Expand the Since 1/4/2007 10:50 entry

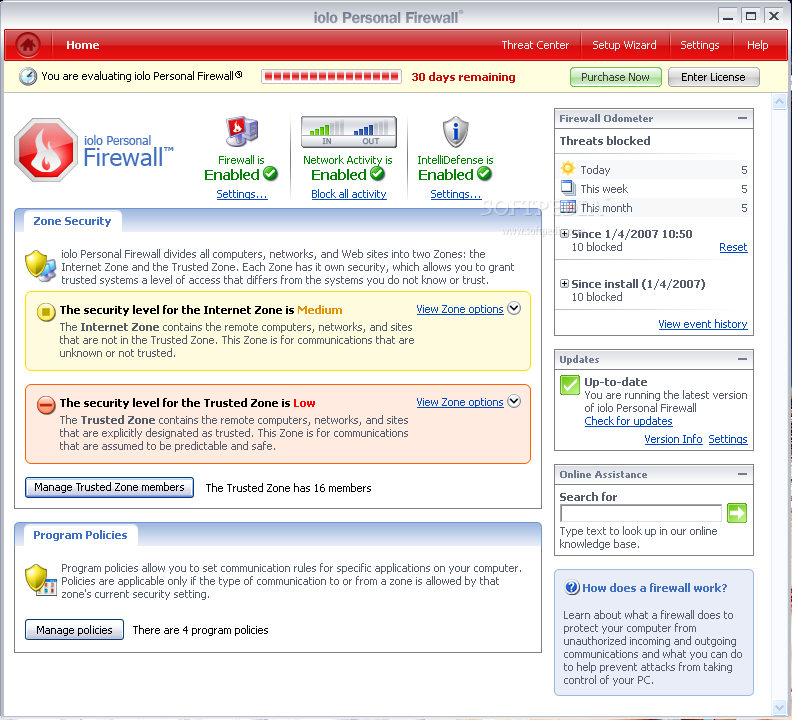click(x=564, y=233)
